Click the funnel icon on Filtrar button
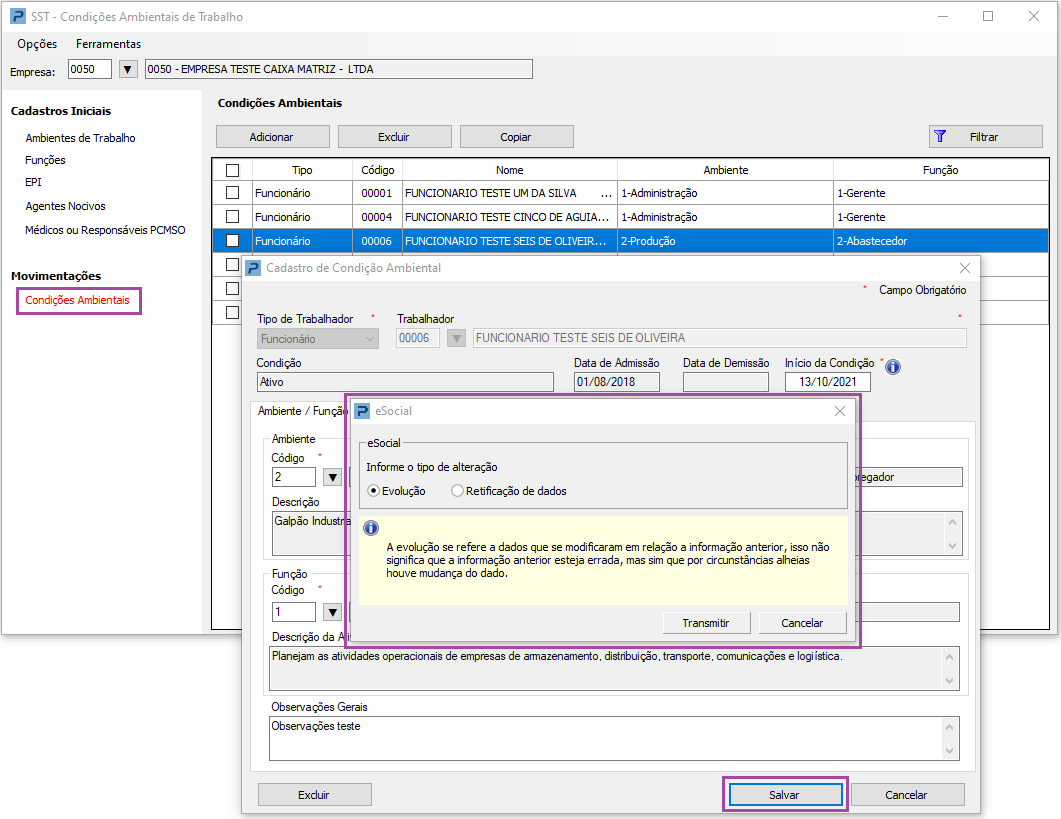Screen dimensions: 1061x819 click(x=939, y=137)
